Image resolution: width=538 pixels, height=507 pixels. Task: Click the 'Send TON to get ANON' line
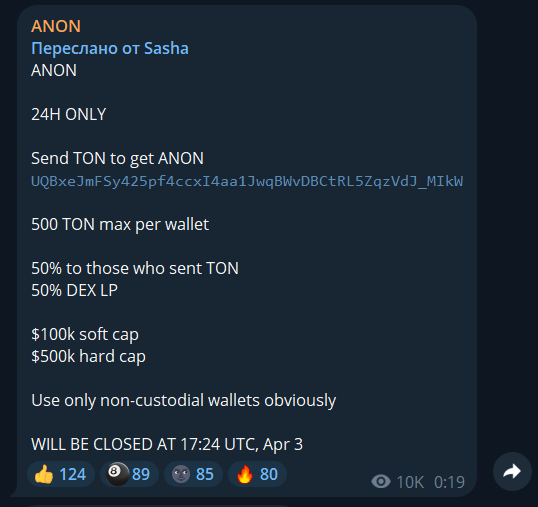117,158
